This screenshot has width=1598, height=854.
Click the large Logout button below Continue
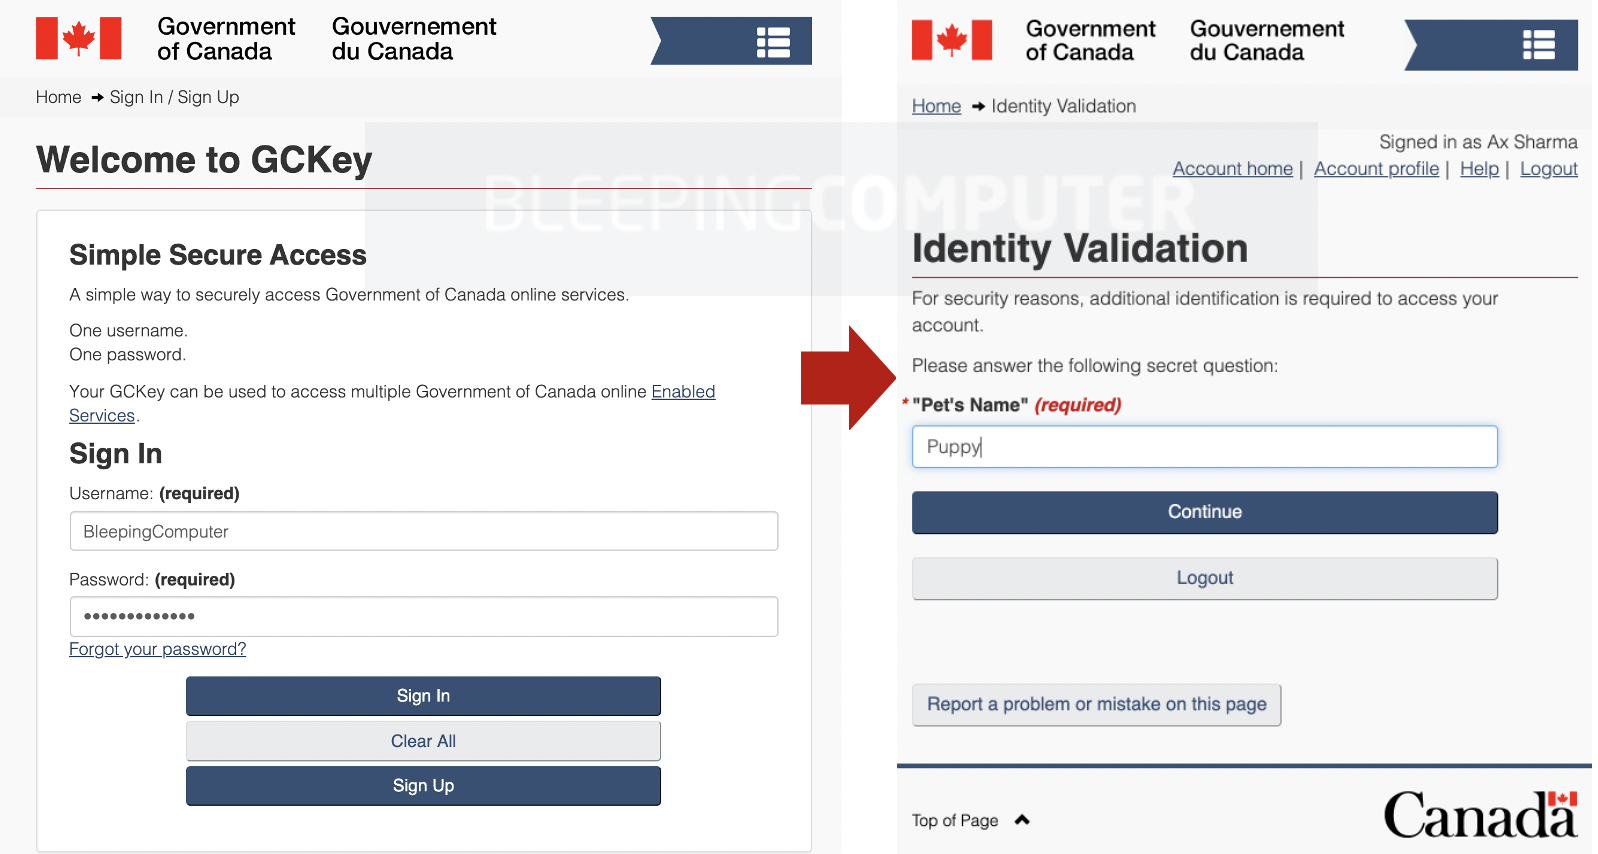(1205, 578)
